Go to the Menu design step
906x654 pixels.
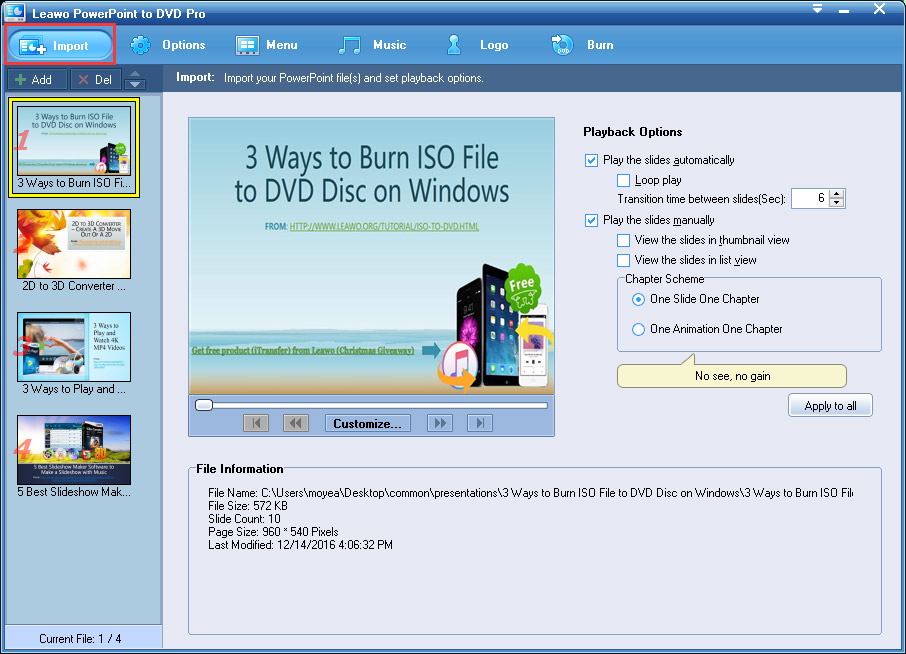coord(267,45)
